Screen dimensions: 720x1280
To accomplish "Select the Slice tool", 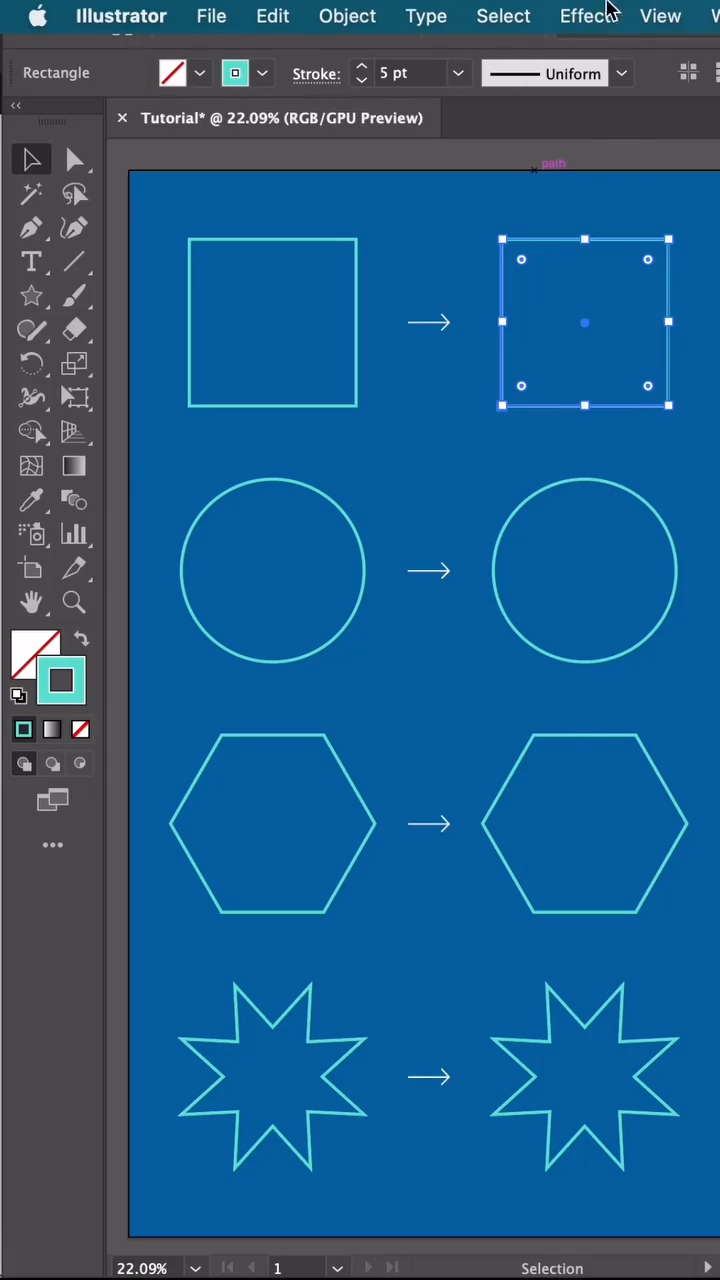I will [74, 568].
